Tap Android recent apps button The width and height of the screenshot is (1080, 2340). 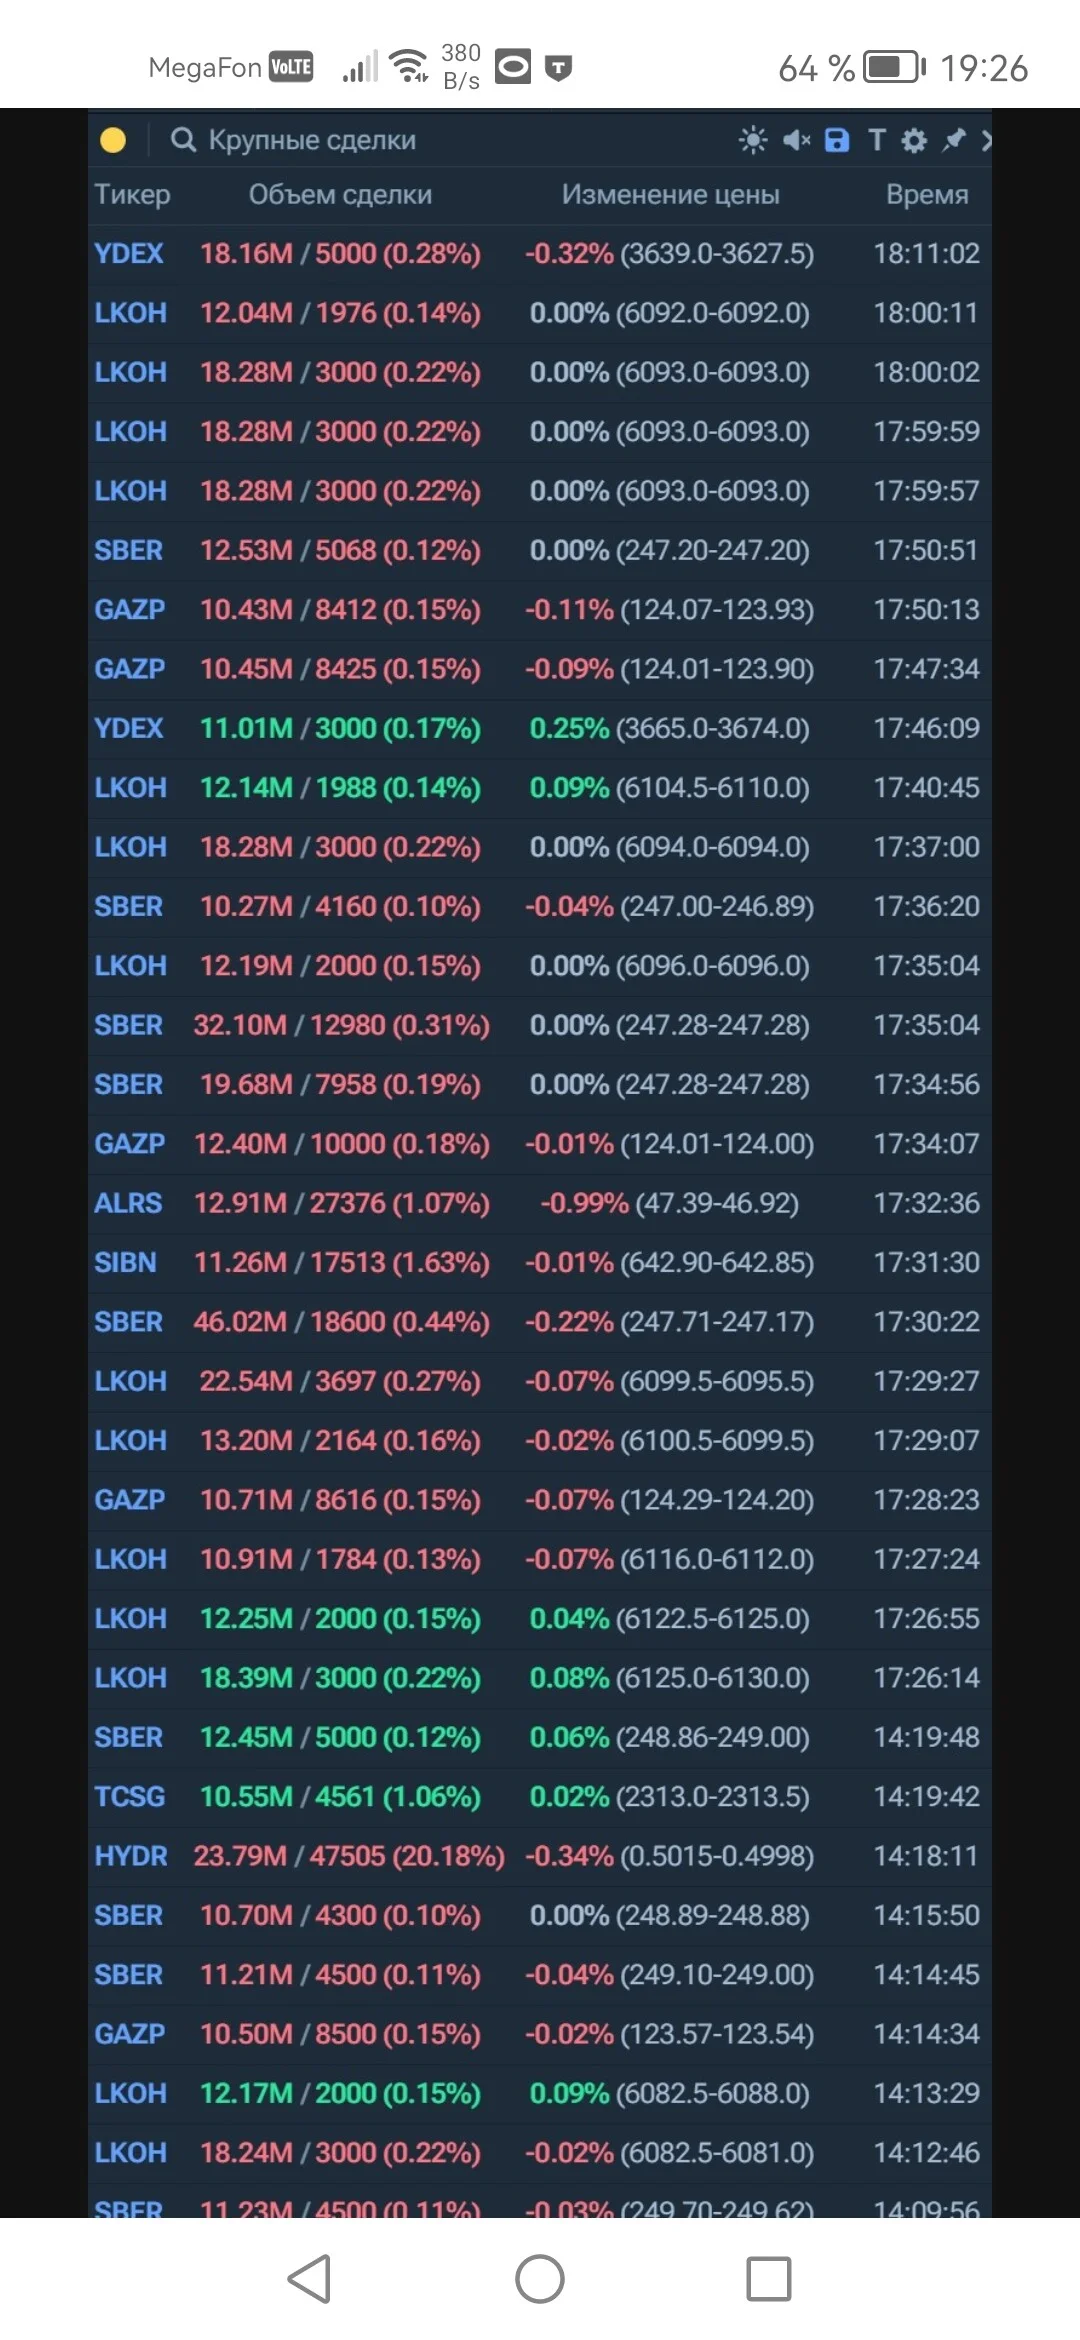point(769,2279)
